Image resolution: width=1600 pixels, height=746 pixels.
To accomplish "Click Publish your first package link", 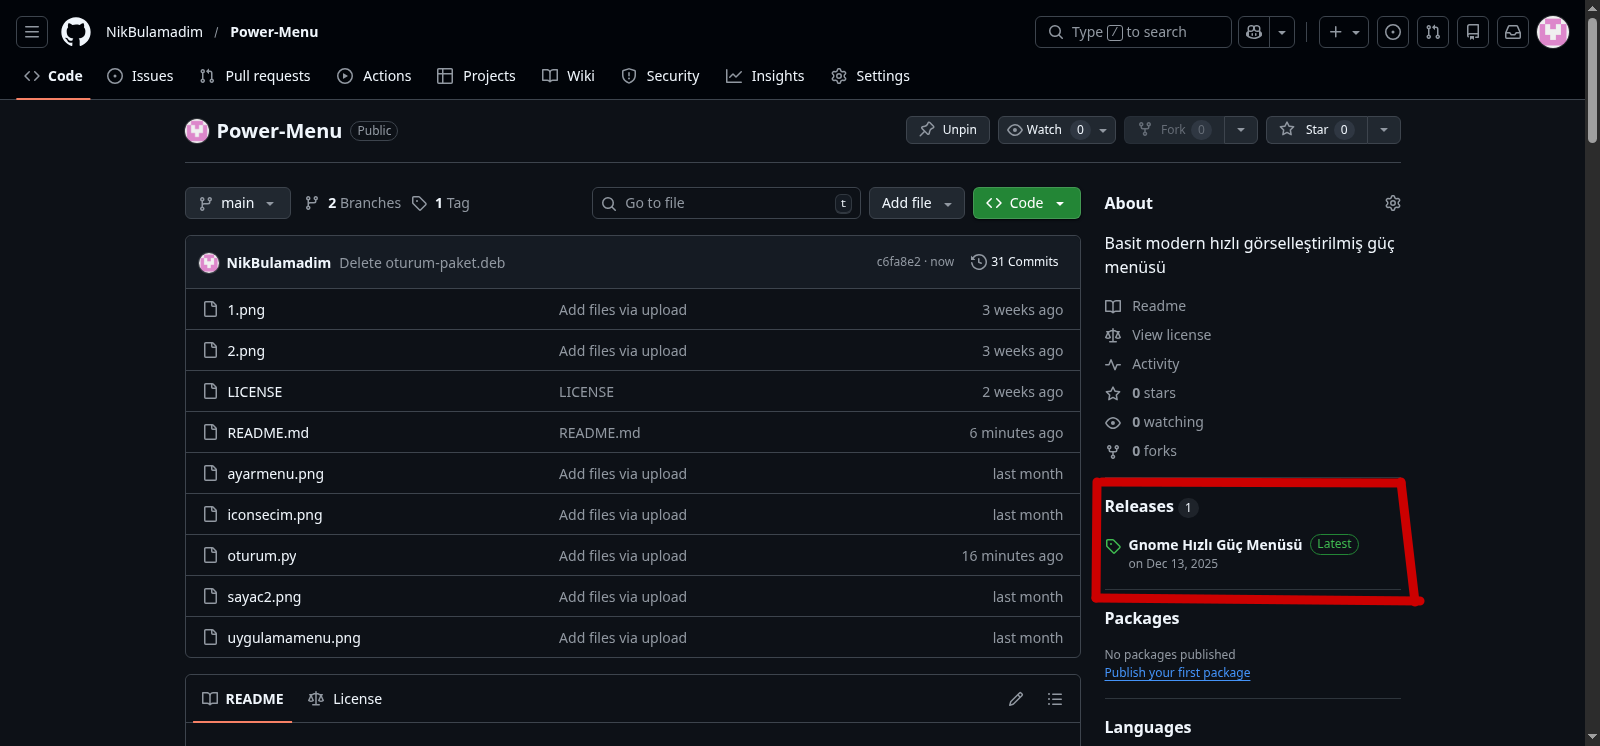I will click(1177, 673).
